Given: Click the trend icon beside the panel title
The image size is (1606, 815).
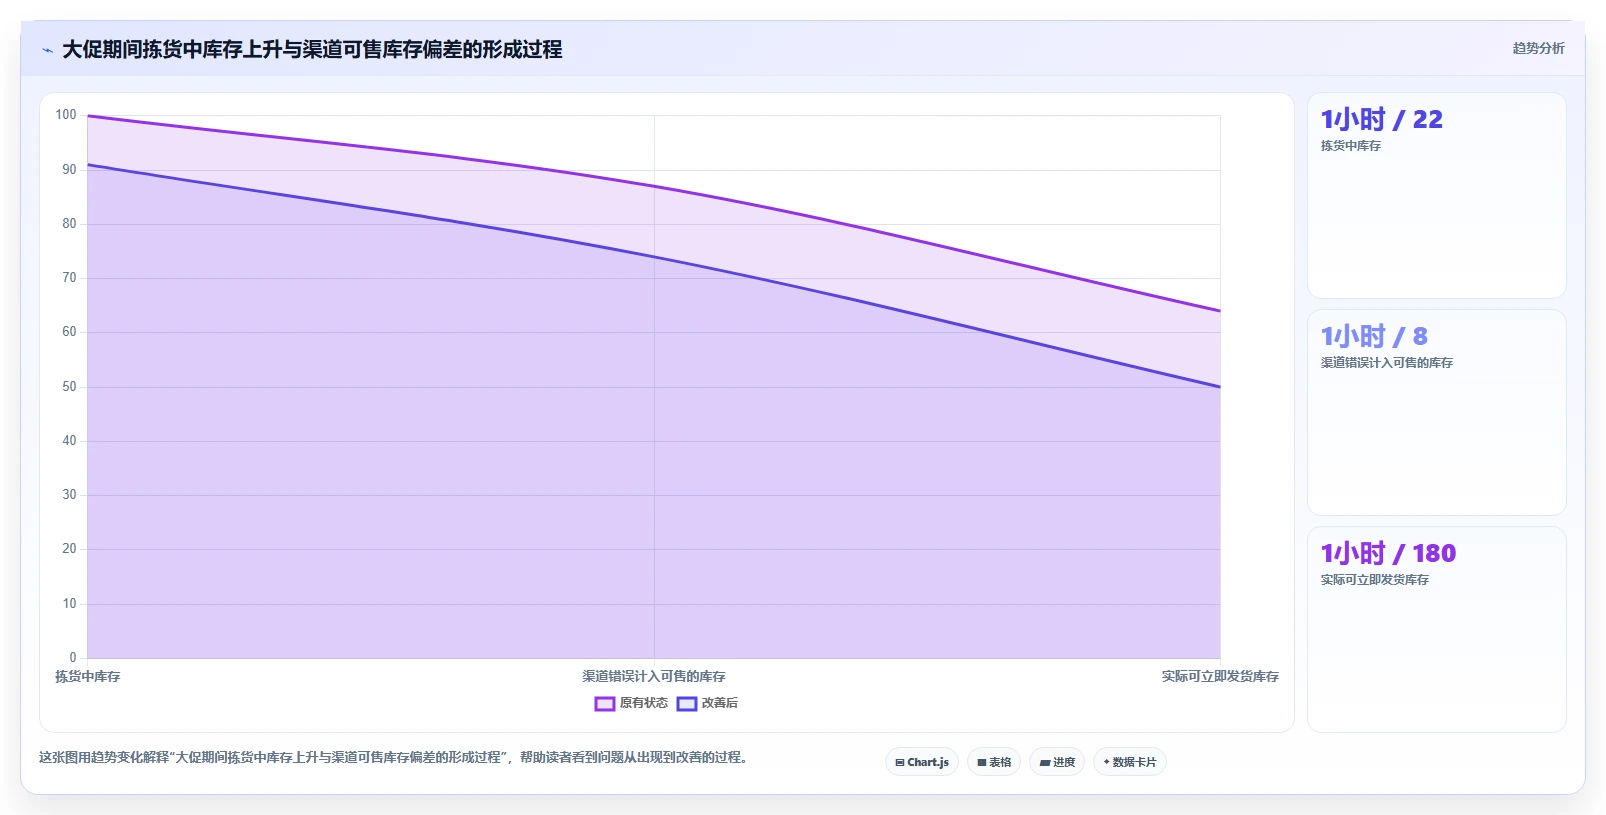Looking at the screenshot, I should [47, 50].
